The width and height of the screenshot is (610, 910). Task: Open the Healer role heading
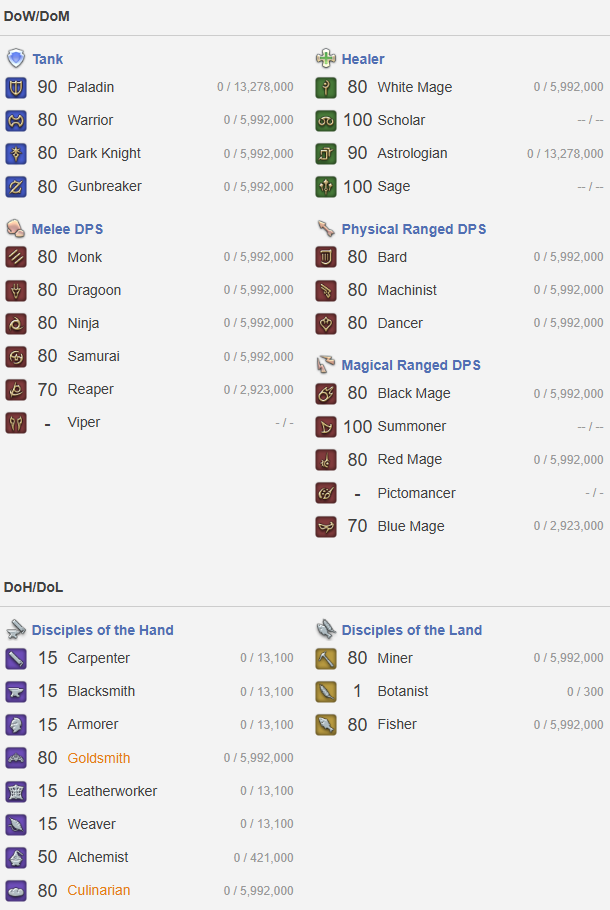[x=363, y=59]
